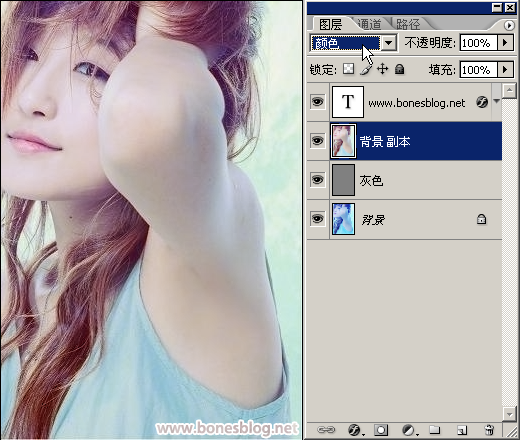Click the lock image pixels brush icon
Viewport: 520px width, 440px height.
click(366, 69)
